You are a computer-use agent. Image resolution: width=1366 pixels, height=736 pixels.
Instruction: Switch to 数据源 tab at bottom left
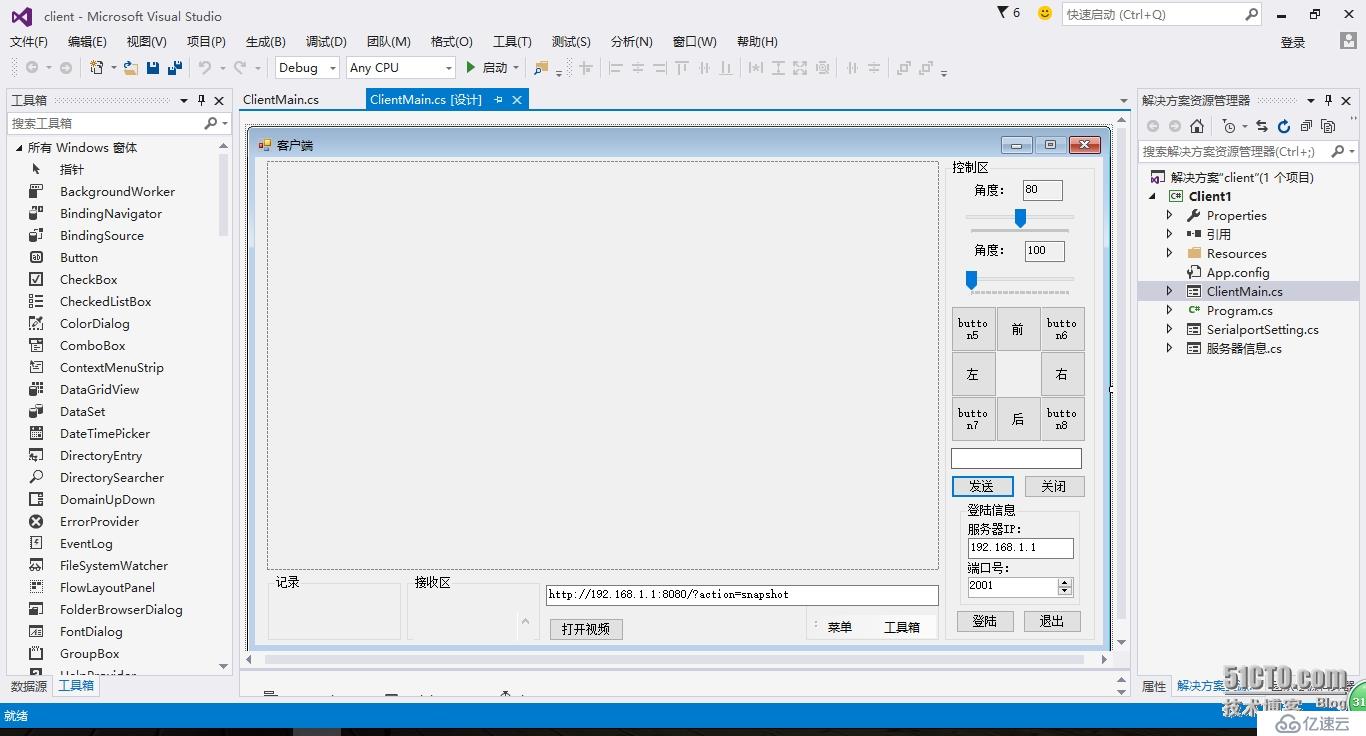(29, 686)
